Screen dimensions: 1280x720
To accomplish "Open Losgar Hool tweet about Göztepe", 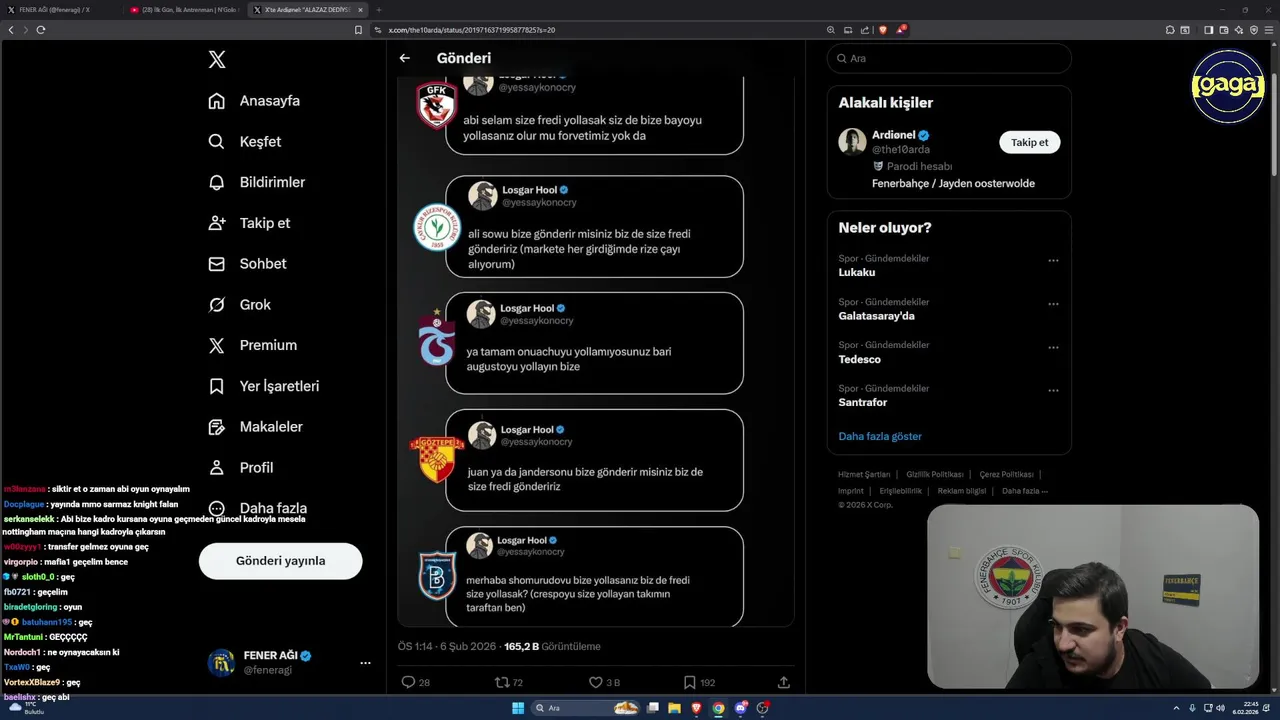I will coord(594,460).
